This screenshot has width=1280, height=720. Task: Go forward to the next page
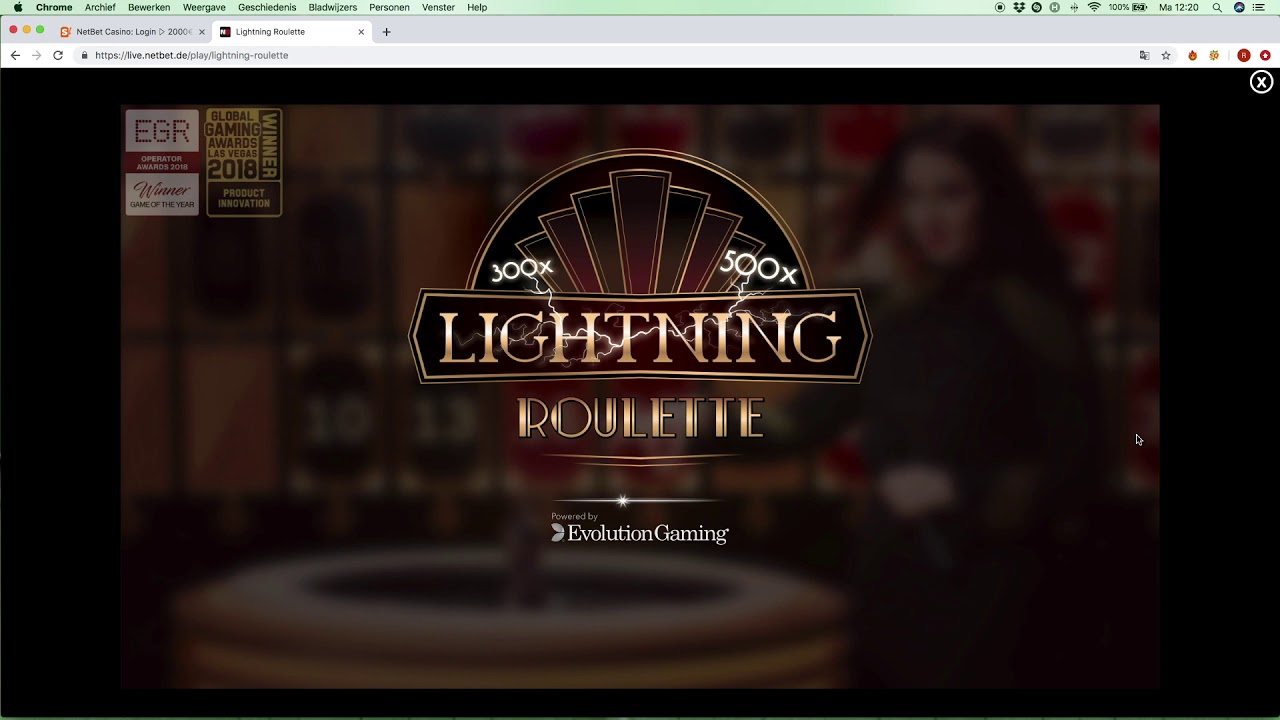pos(36,55)
